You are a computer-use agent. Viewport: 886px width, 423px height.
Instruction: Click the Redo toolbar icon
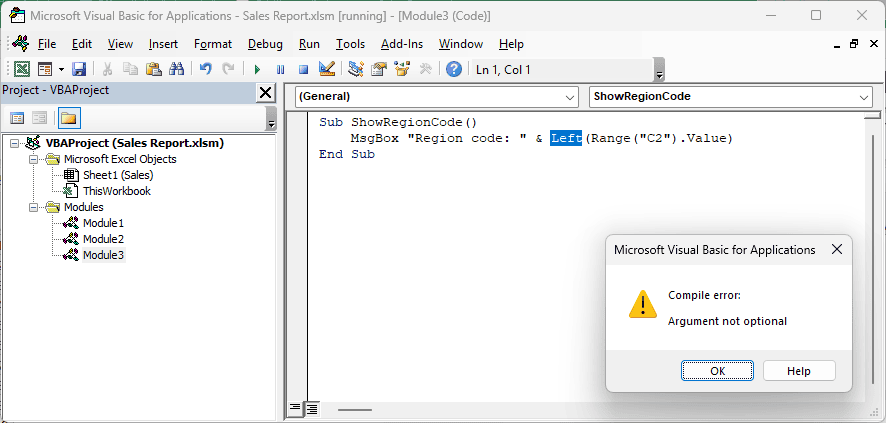228,69
